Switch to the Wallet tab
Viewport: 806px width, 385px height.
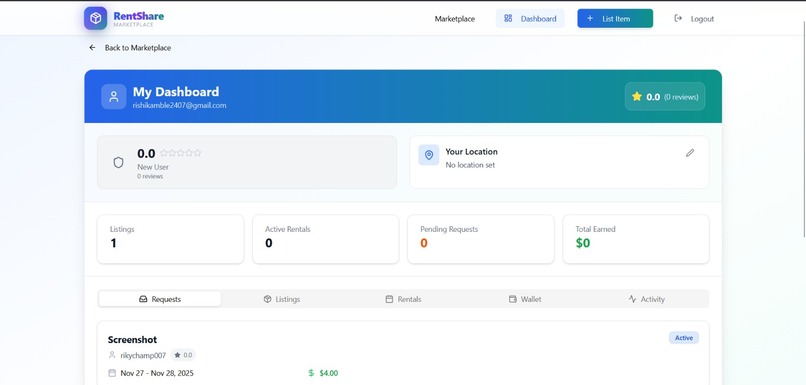point(525,299)
